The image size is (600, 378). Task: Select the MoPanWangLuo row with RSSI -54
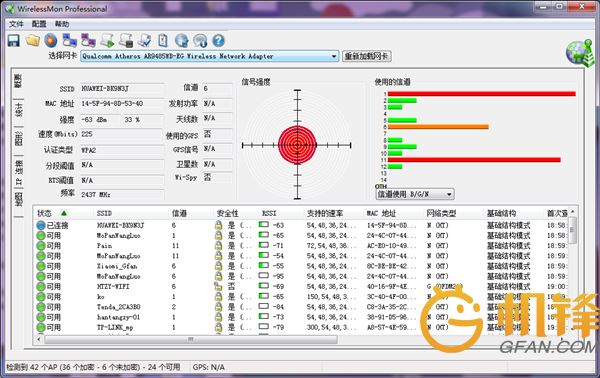point(302,256)
